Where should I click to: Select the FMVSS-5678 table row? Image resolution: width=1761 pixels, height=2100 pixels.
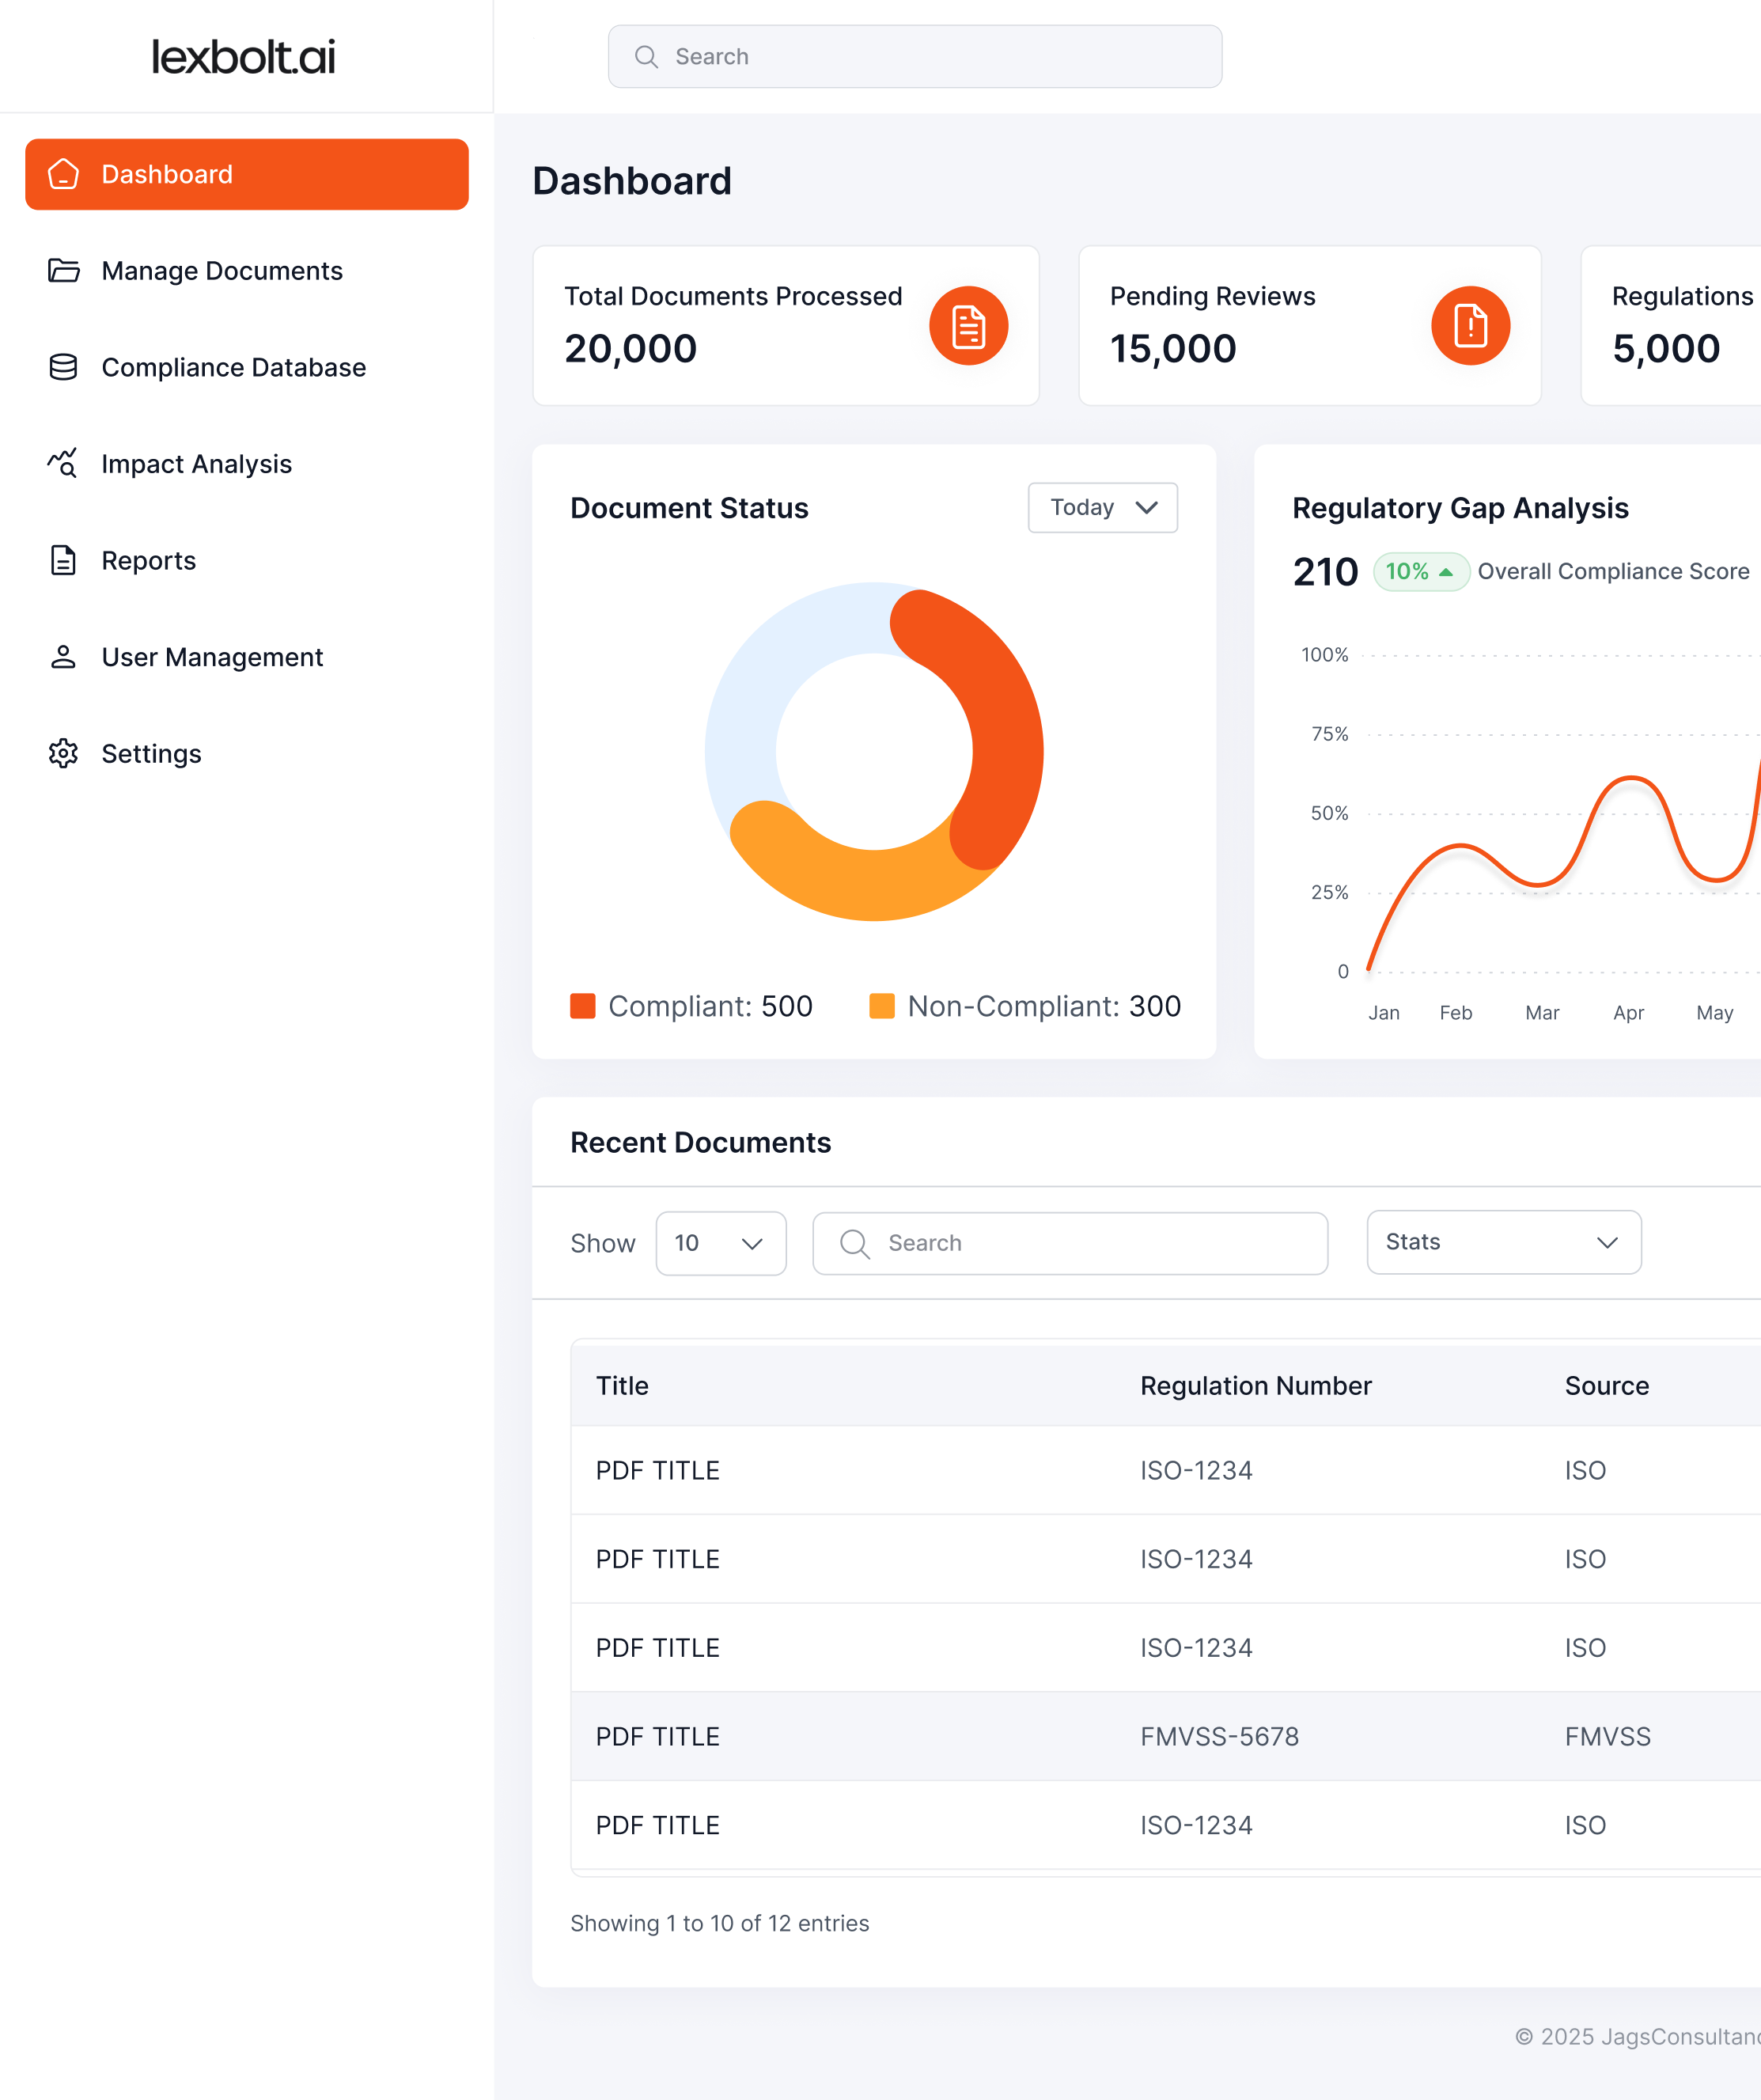(1165, 1736)
